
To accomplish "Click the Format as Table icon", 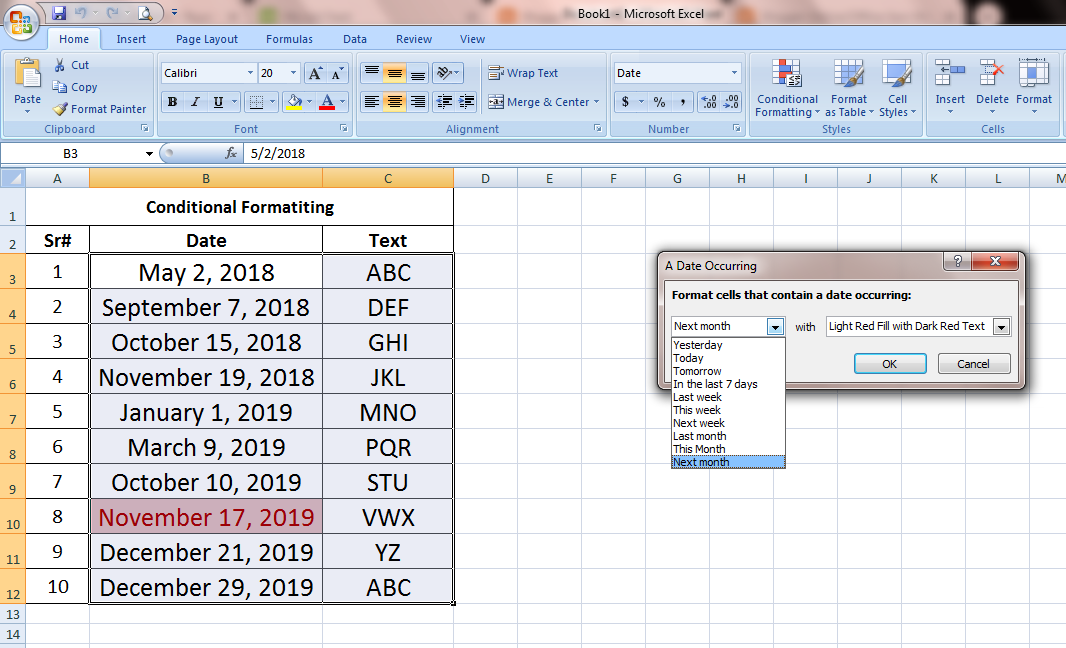I will click(849, 88).
